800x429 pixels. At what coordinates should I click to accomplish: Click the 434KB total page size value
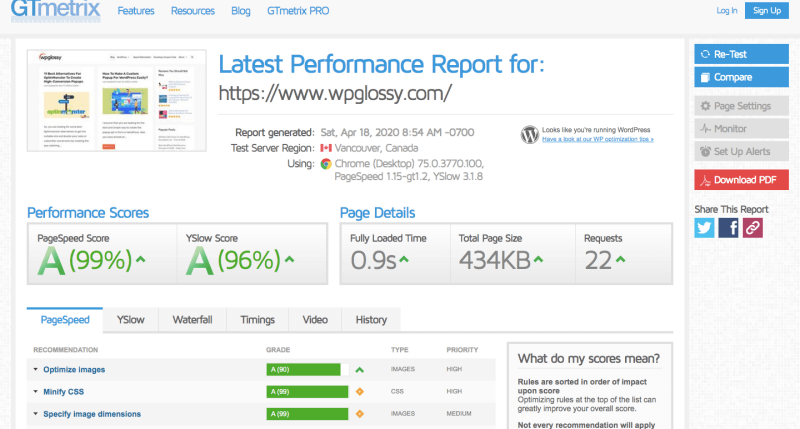pyautogui.click(x=494, y=260)
